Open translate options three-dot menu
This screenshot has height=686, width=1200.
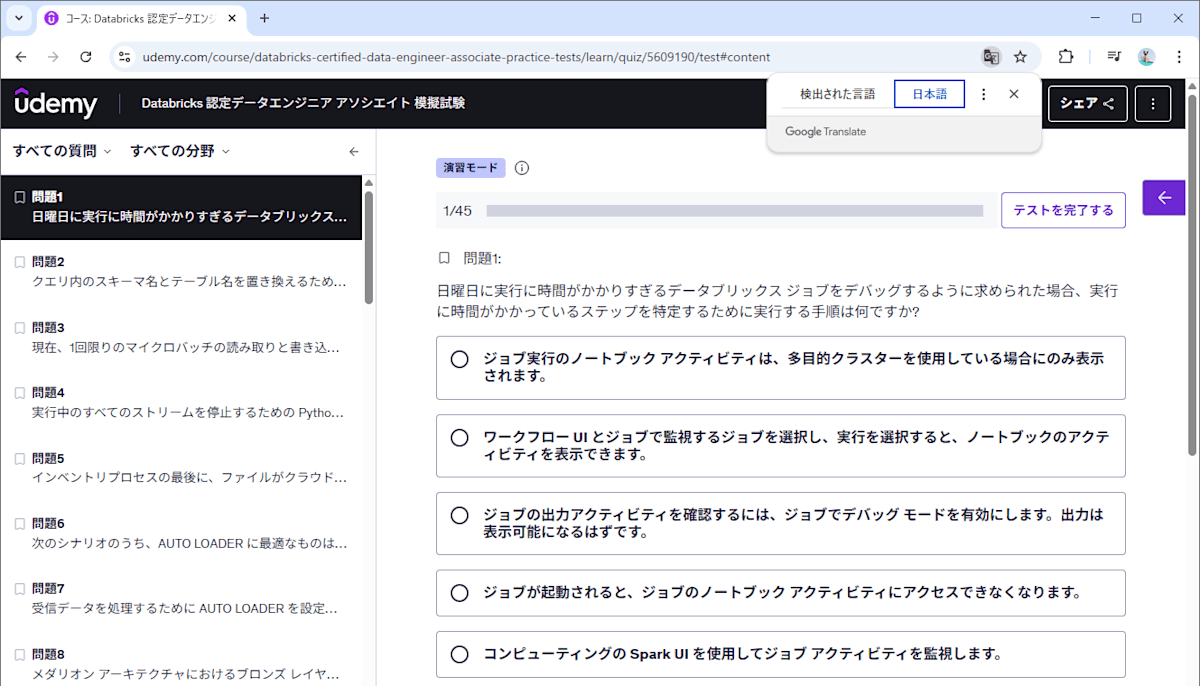click(983, 94)
